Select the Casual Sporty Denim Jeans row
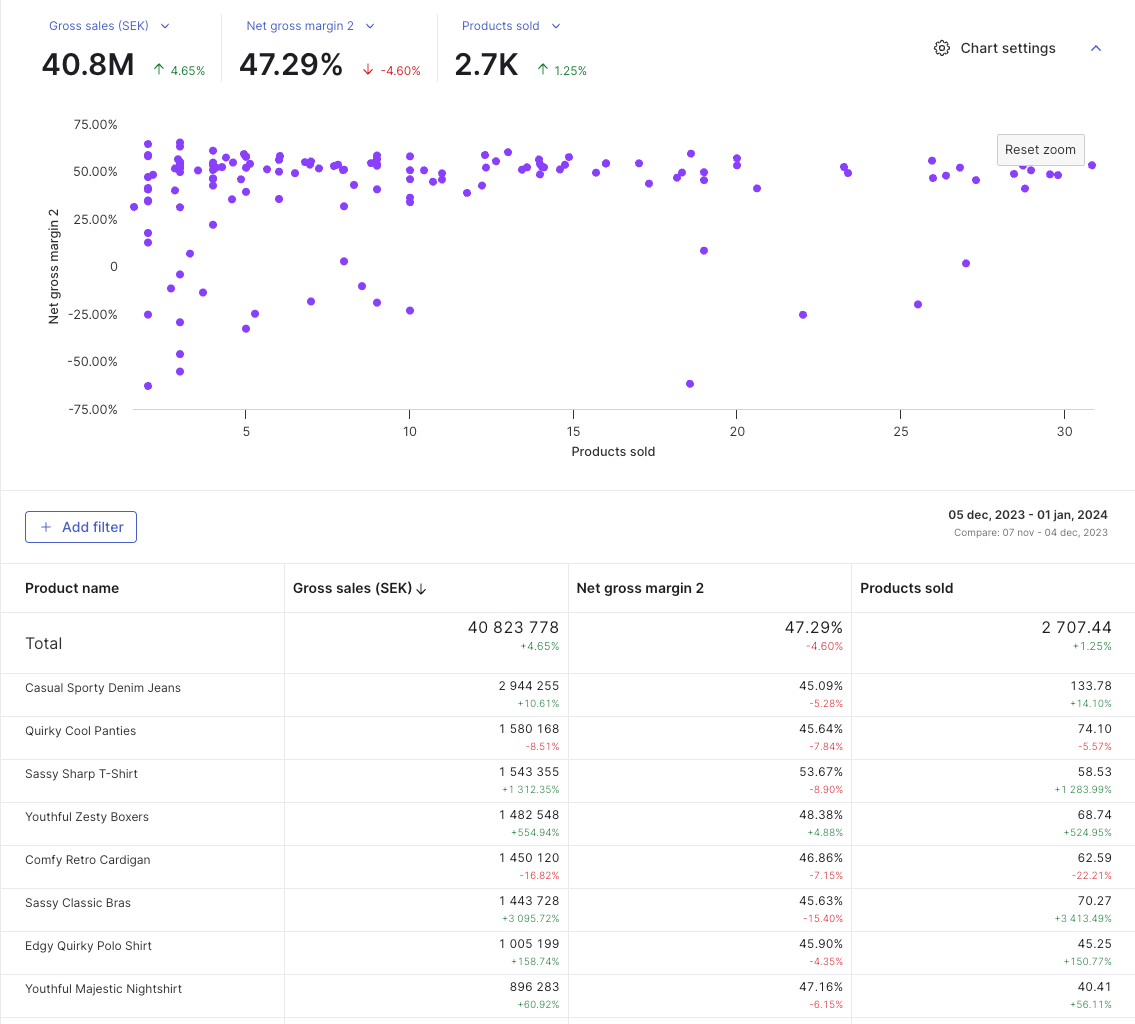 point(103,688)
